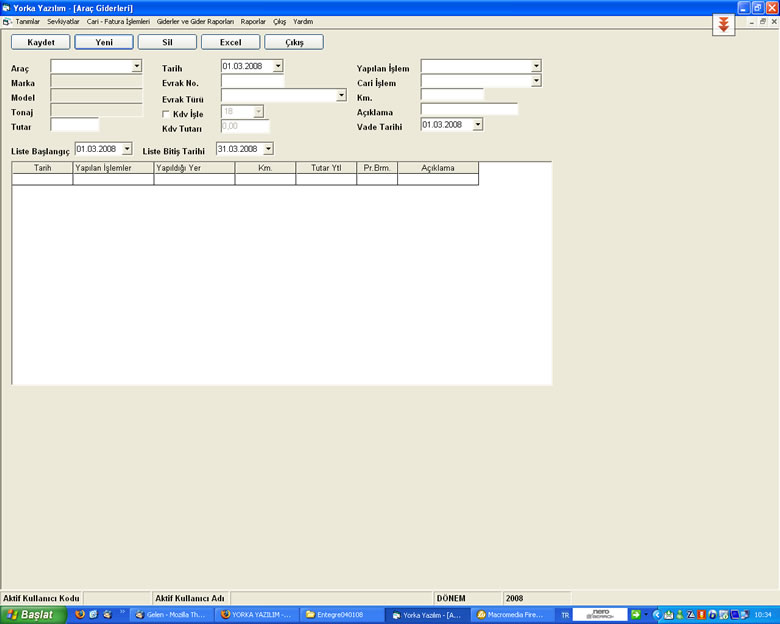Switch to Macromedia Fireworks taskbar item
This screenshot has width=780, height=624.
(511, 615)
